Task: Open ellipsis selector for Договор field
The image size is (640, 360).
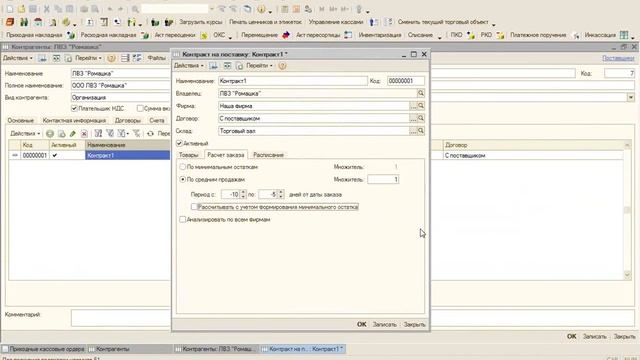Action: (413, 118)
